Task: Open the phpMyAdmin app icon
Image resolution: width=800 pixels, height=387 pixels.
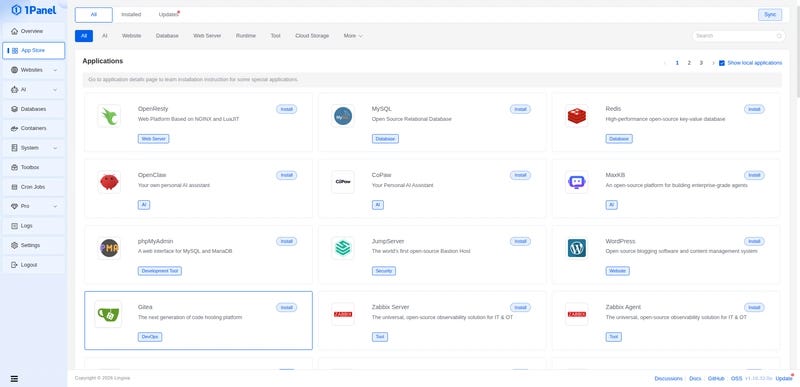Action: (109, 248)
